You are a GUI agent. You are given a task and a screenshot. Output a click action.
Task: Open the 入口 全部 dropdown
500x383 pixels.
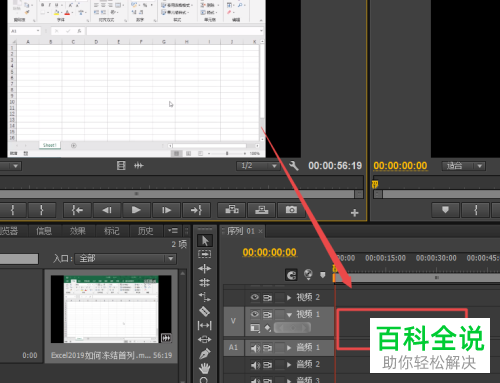126,259
